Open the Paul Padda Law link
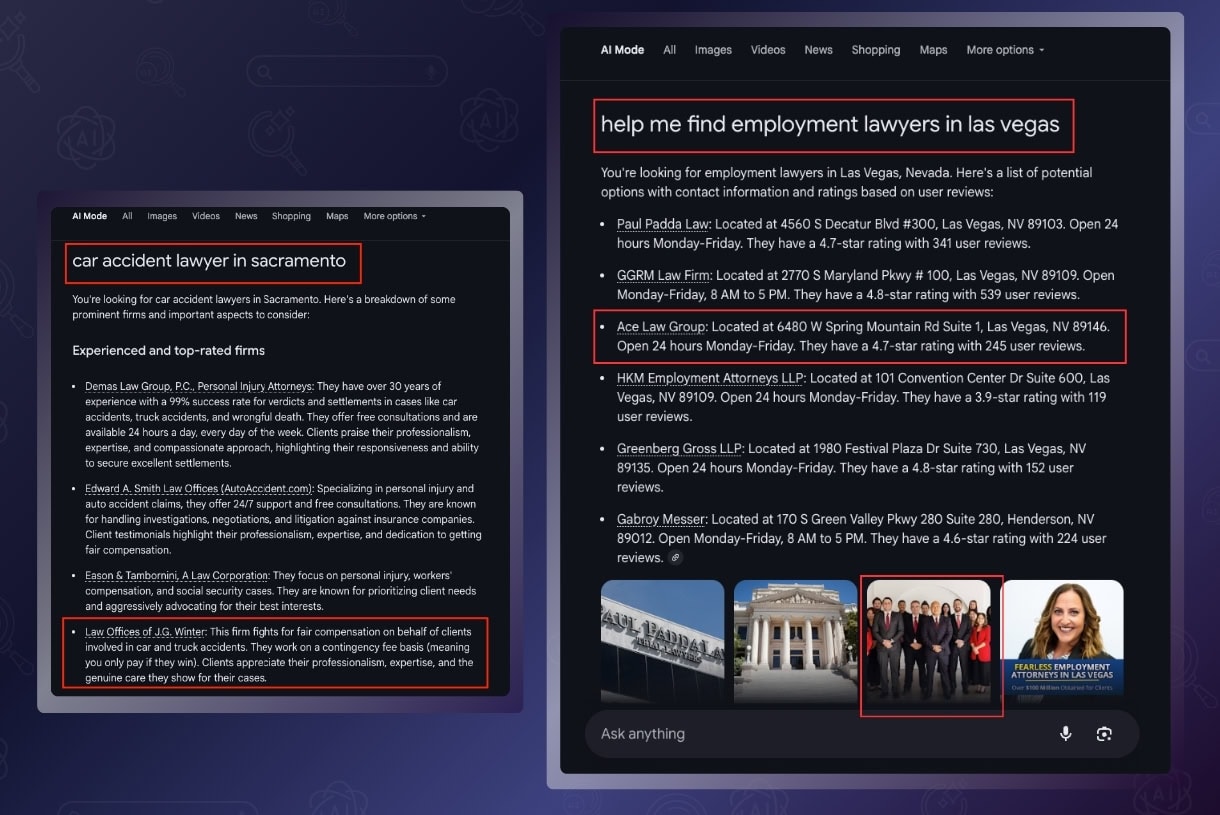 662,224
